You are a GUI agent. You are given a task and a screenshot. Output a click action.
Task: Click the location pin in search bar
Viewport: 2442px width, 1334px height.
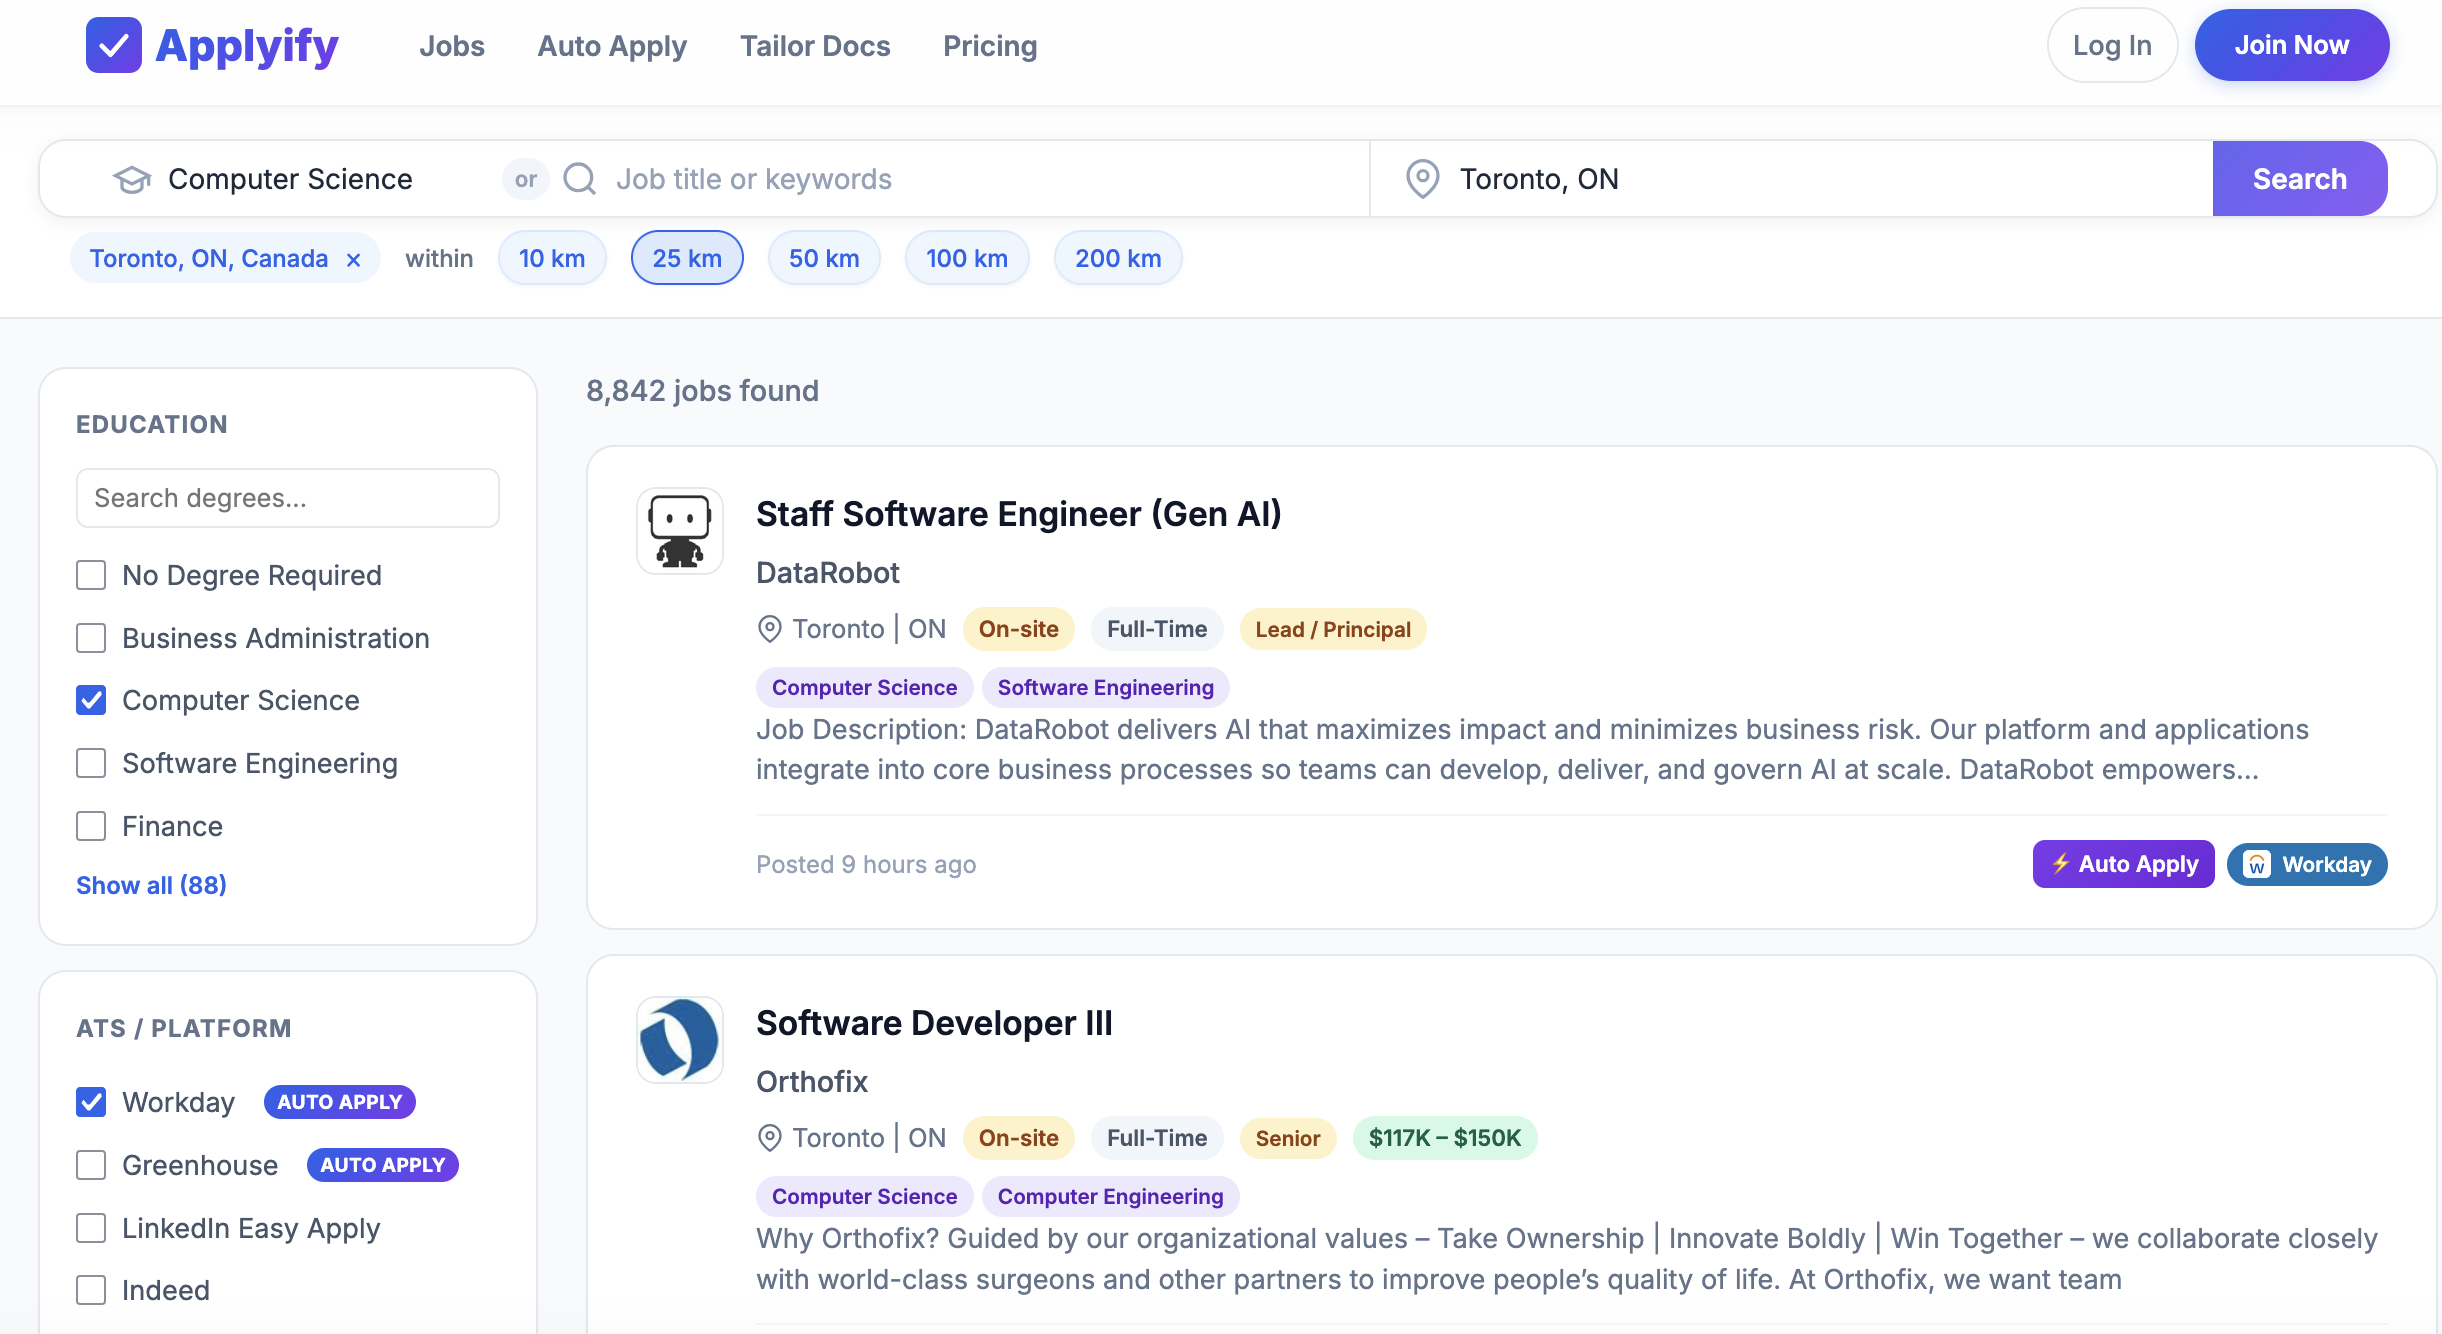pos(1423,179)
